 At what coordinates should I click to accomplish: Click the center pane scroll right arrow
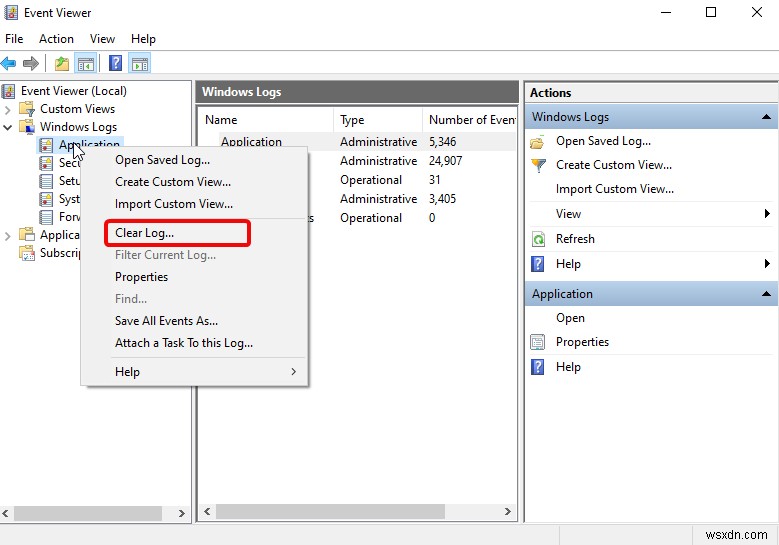[507, 512]
